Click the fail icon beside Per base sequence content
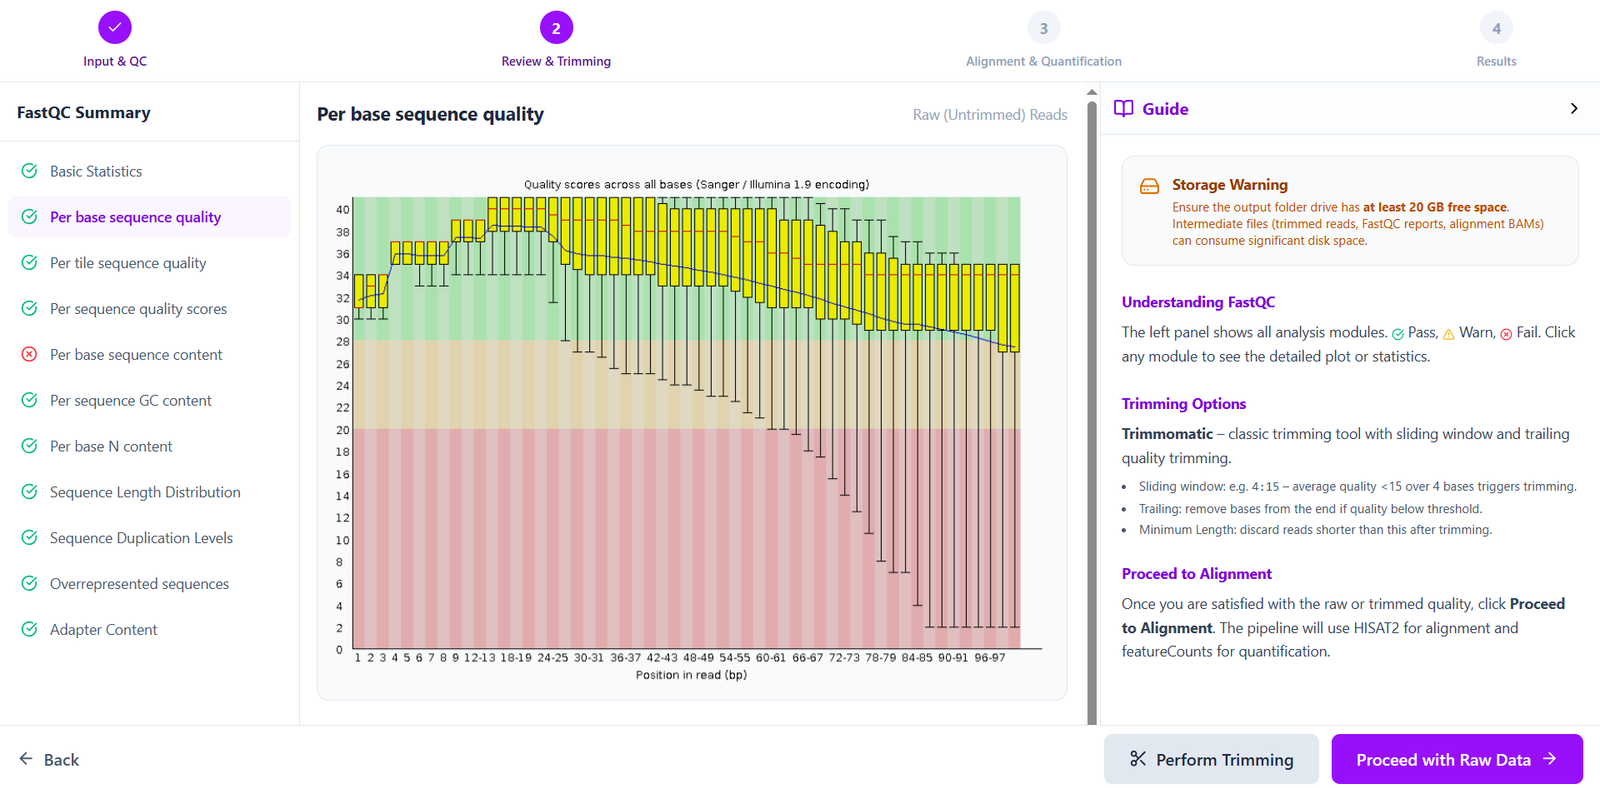This screenshot has width=1600, height=788. click(x=30, y=354)
